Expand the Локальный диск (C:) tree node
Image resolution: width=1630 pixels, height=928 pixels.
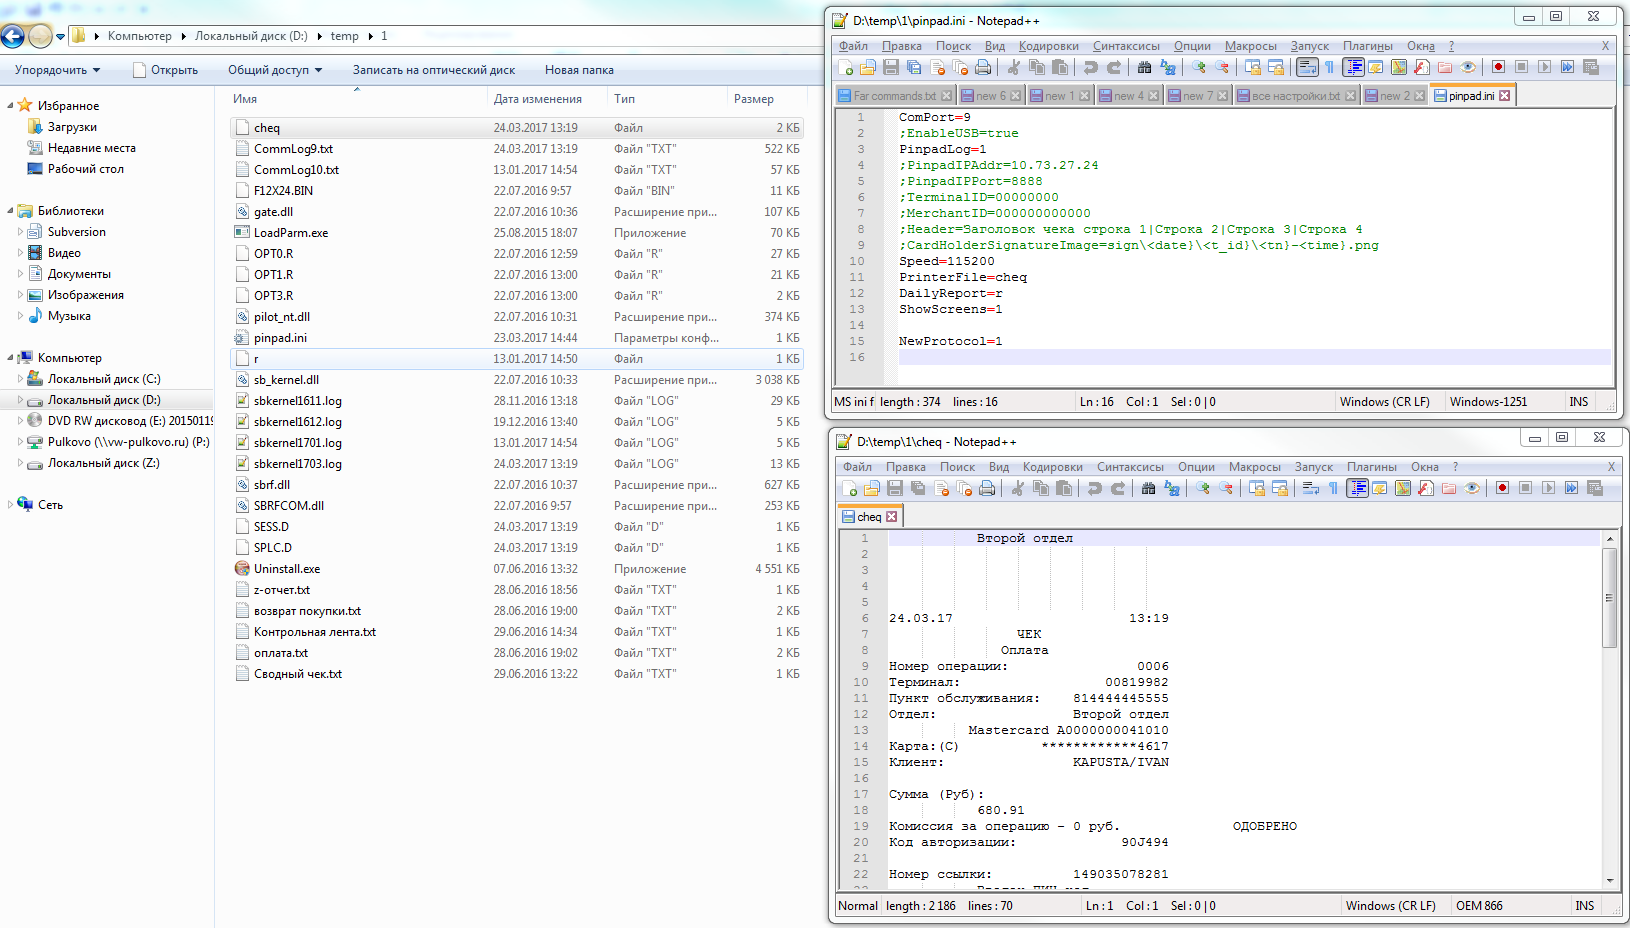pyautogui.click(x=20, y=379)
